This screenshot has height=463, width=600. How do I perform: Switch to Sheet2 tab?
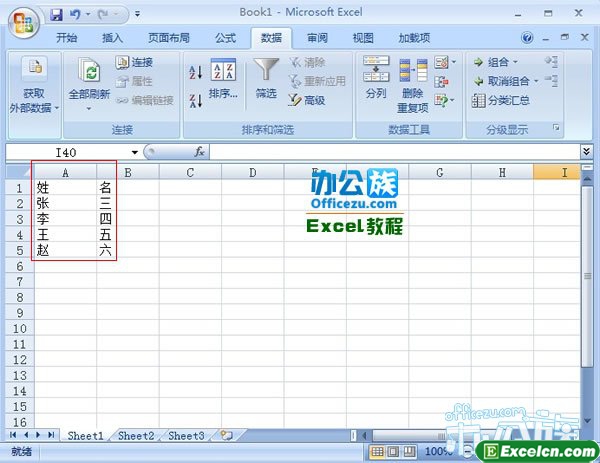[136, 436]
